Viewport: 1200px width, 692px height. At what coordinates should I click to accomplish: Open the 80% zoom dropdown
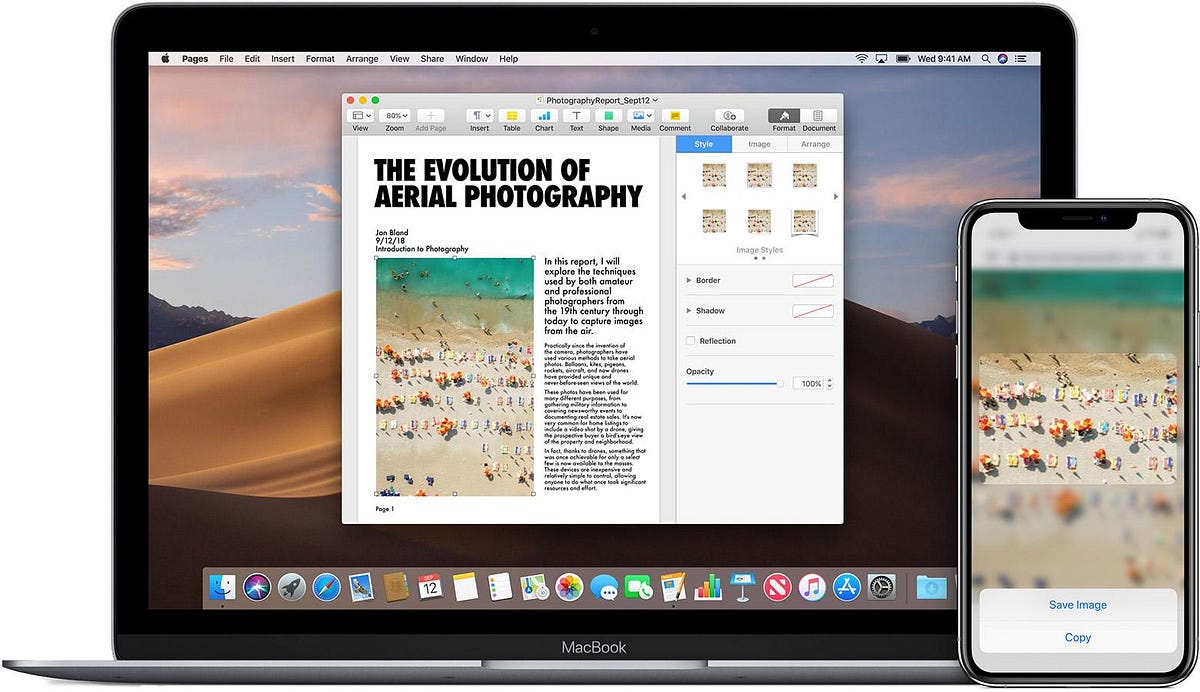(394, 114)
